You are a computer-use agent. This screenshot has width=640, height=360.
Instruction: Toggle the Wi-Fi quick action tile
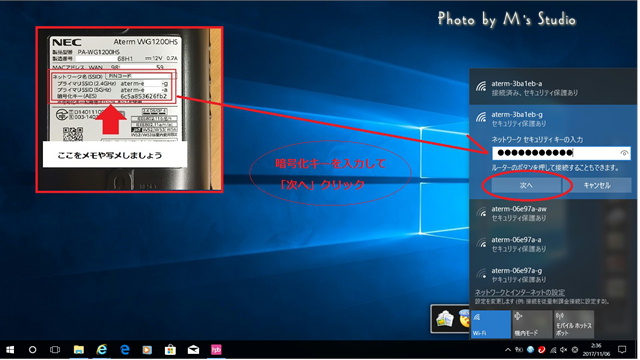pyautogui.click(x=491, y=324)
